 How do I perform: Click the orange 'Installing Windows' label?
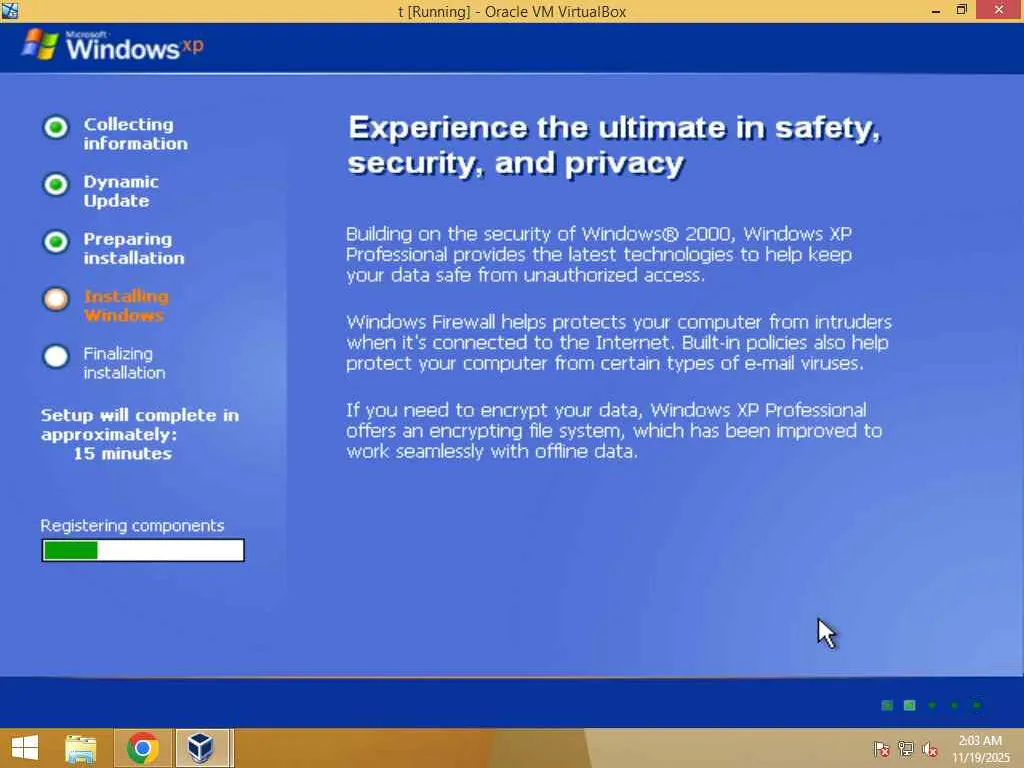coord(126,306)
